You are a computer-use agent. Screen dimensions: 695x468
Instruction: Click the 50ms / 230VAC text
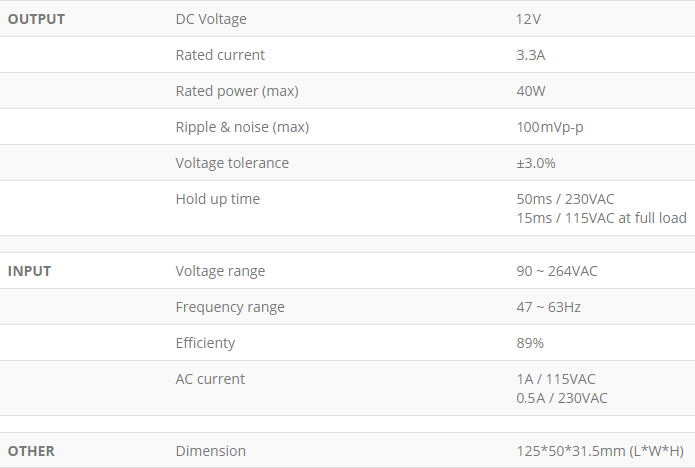tap(565, 199)
